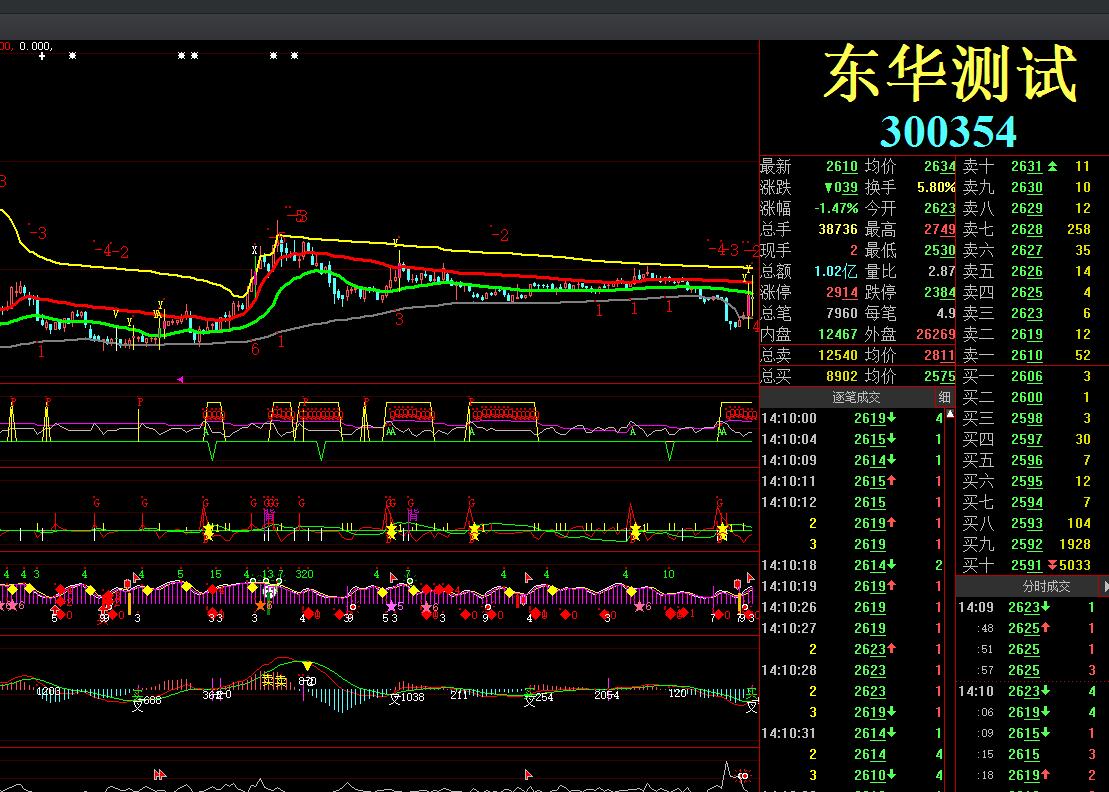Click the 买四 bid row at 2597

pos(1031,439)
